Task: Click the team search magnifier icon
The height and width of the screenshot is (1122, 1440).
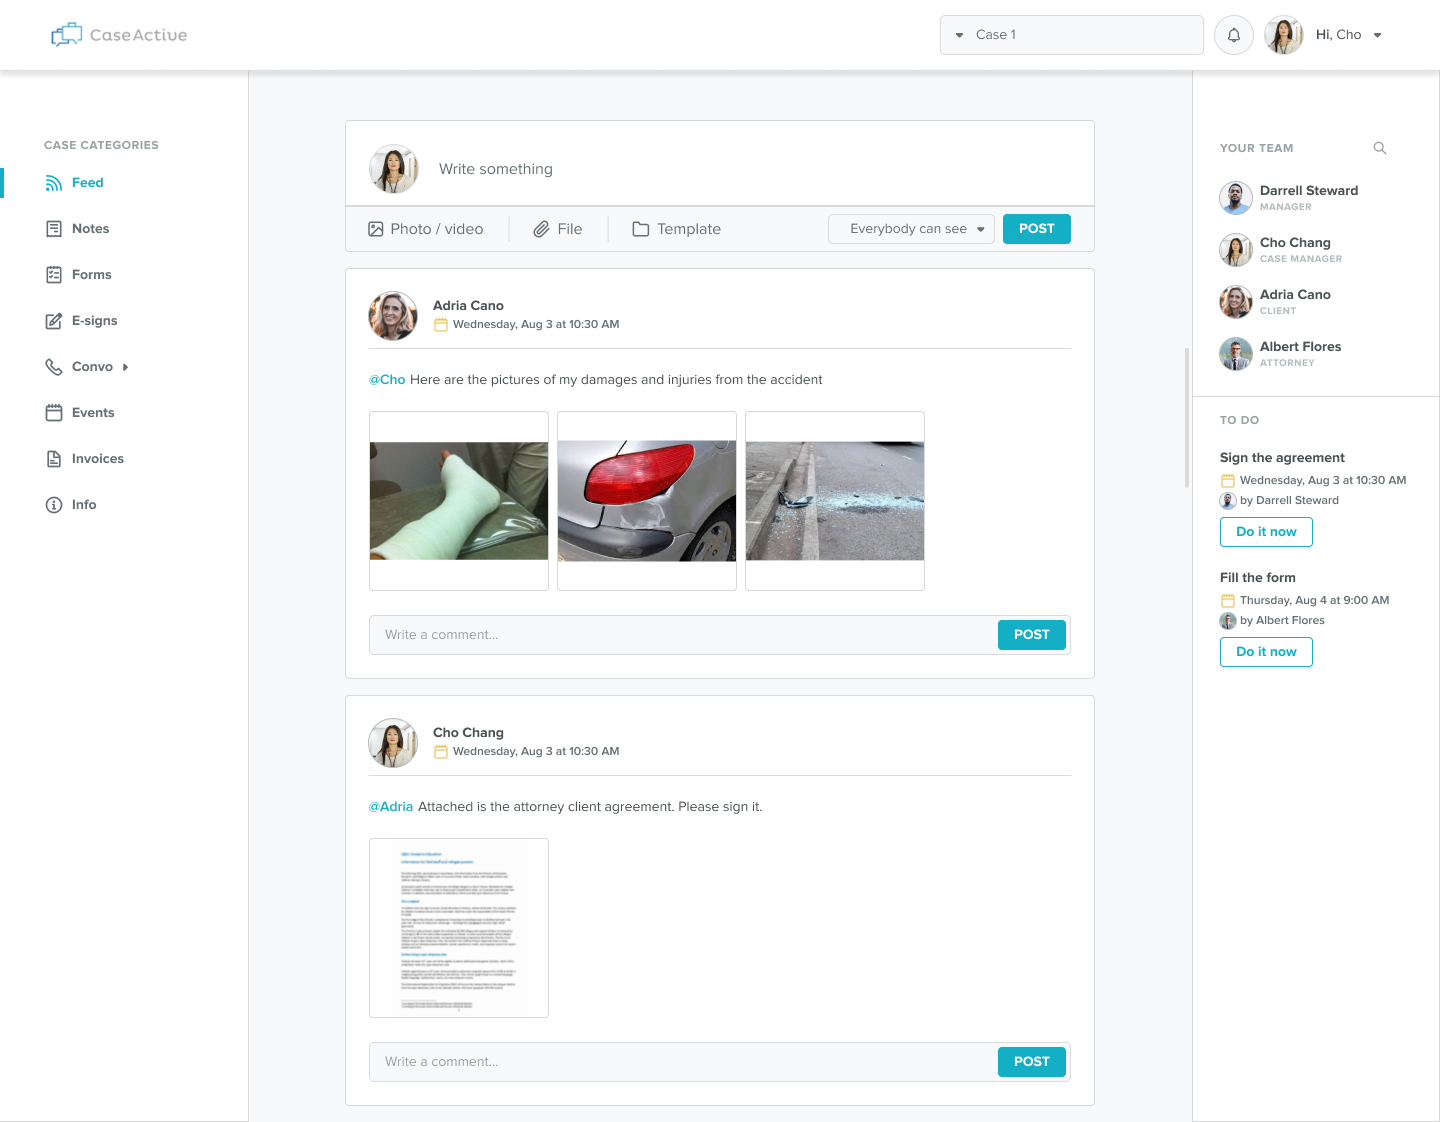Action: click(1379, 148)
